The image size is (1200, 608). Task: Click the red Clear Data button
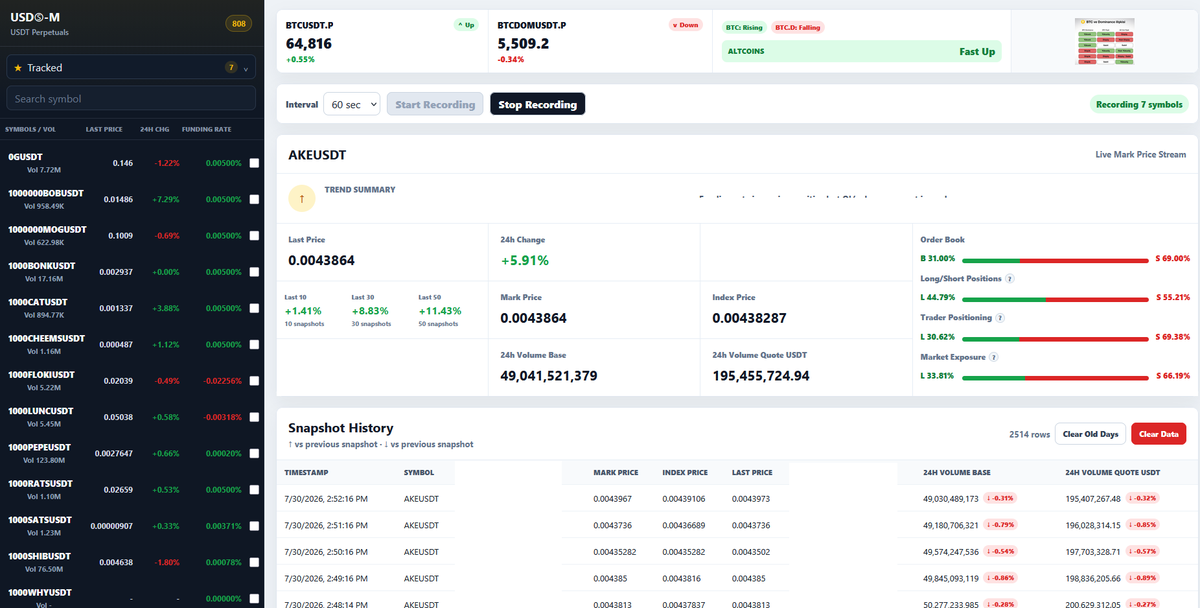[1158, 434]
